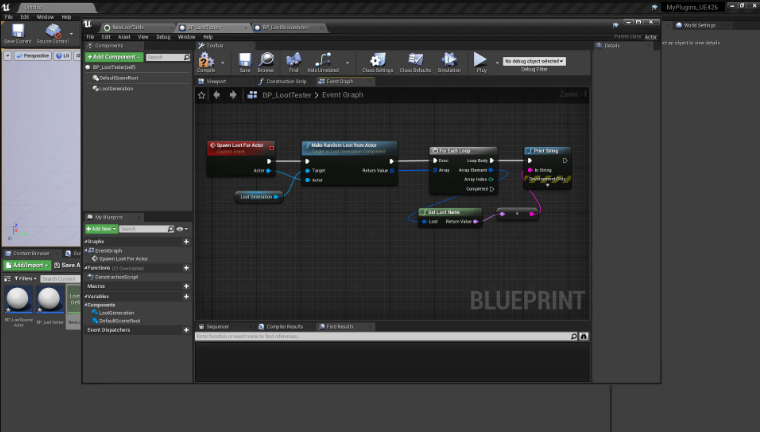Select BP_LootTester(self) in the components list
This screenshot has height=432, width=760.
coord(113,67)
